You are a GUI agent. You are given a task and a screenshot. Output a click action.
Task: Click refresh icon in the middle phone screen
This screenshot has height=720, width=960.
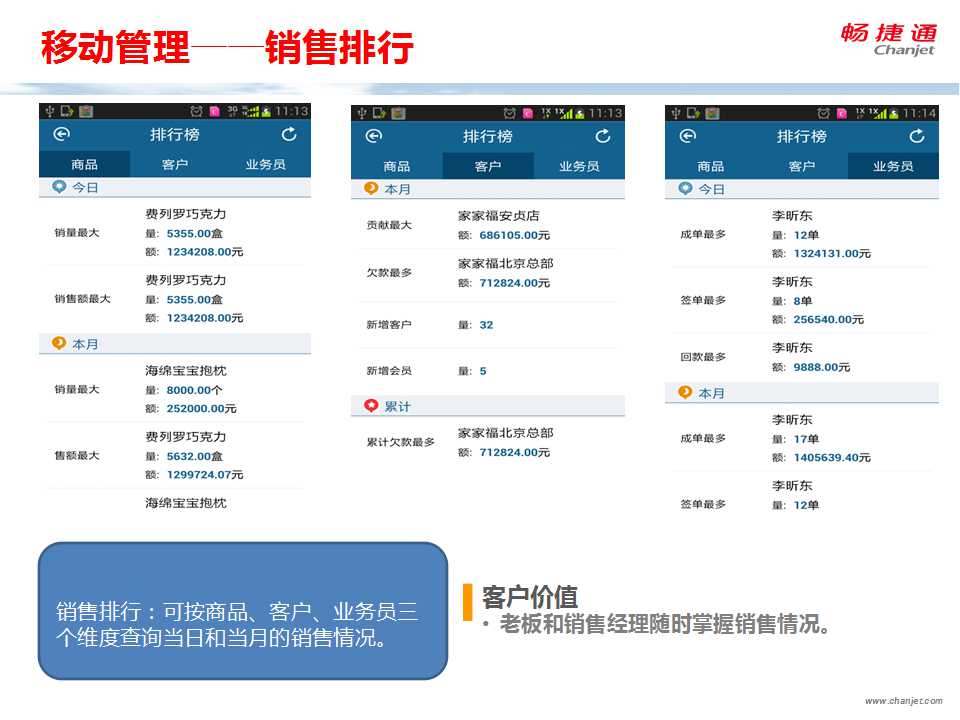(x=603, y=136)
